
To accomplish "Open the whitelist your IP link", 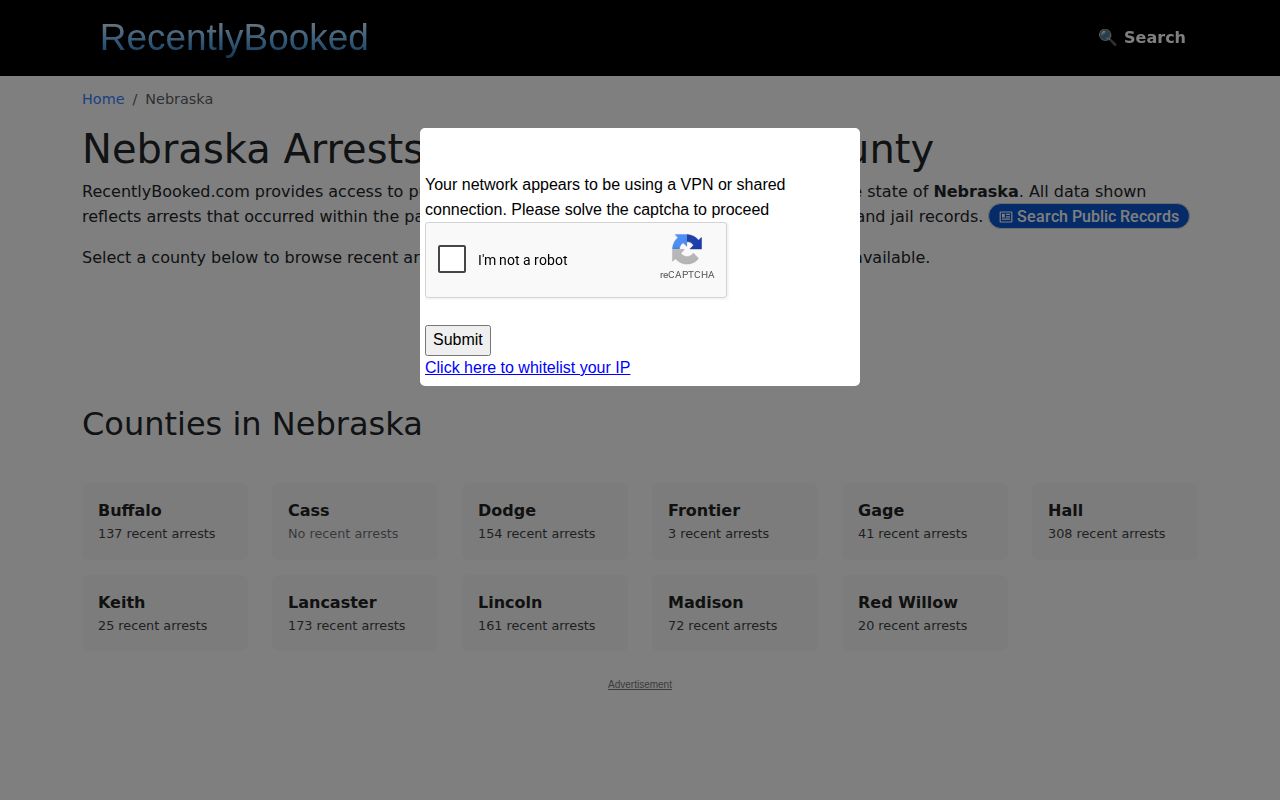I will 527,367.
